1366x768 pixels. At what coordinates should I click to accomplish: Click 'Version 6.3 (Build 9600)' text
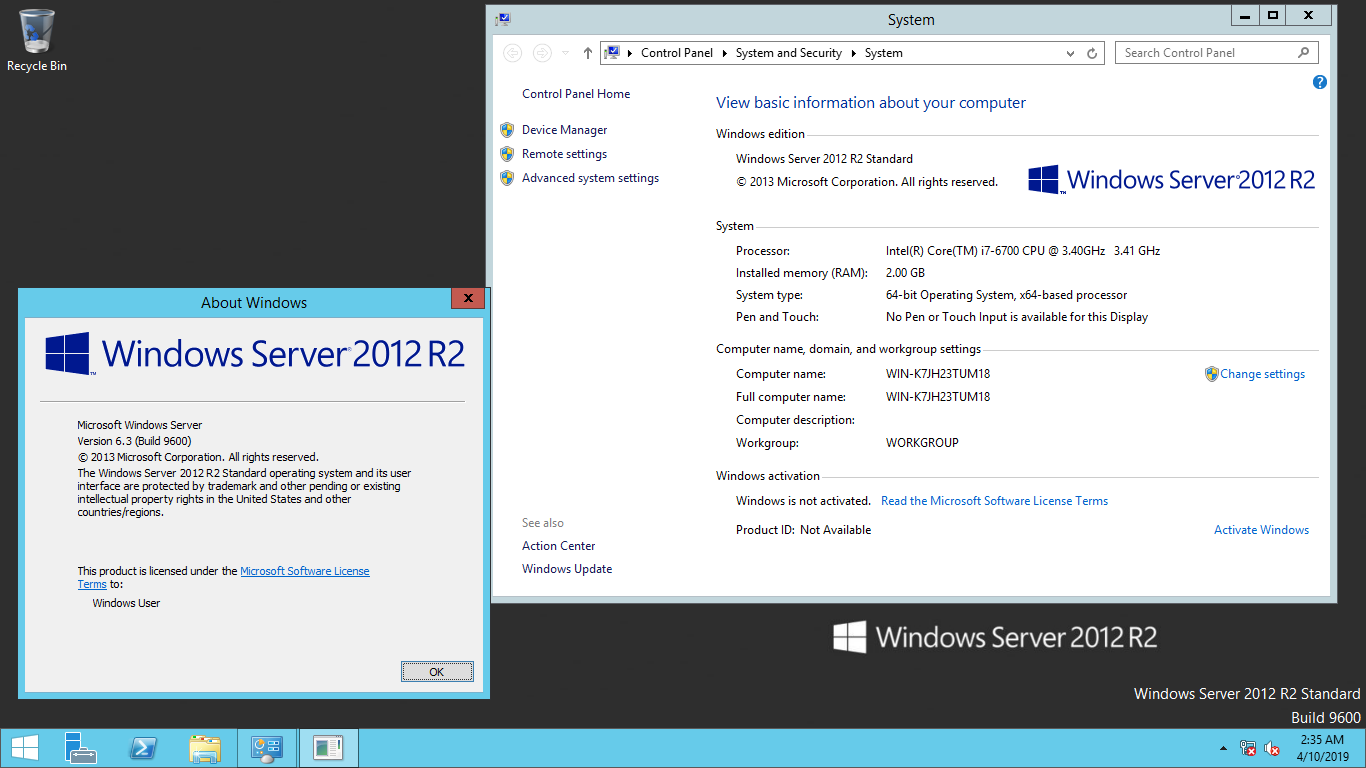tap(134, 441)
